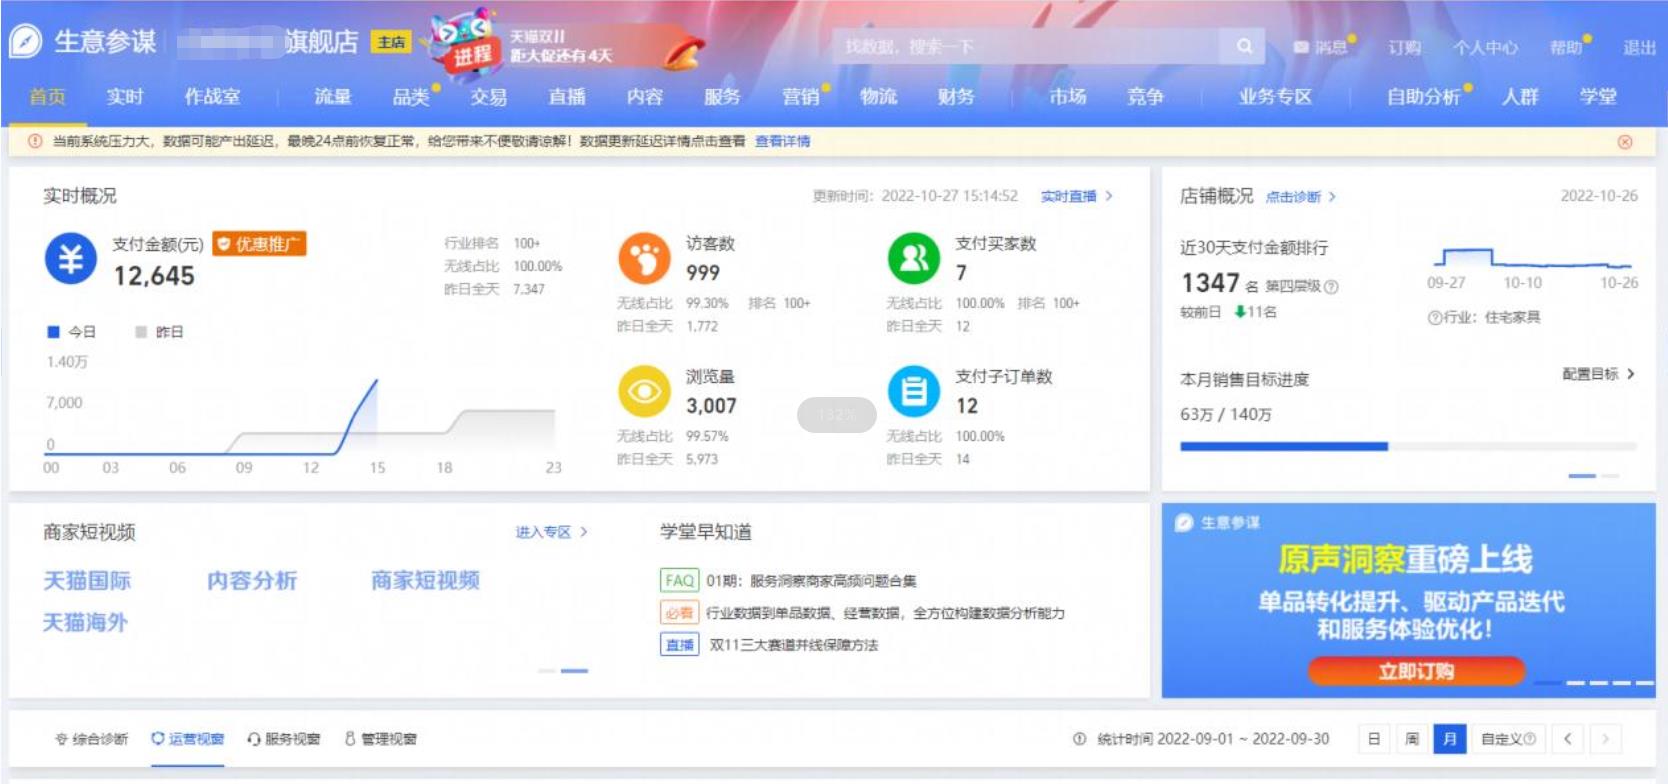Click the 查看详情 link

(783, 142)
